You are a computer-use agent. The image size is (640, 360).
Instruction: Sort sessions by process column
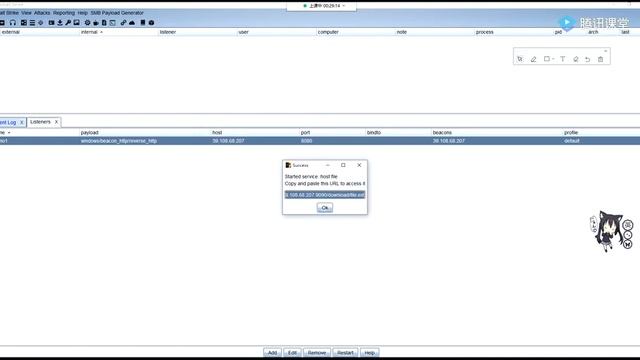[x=484, y=32]
